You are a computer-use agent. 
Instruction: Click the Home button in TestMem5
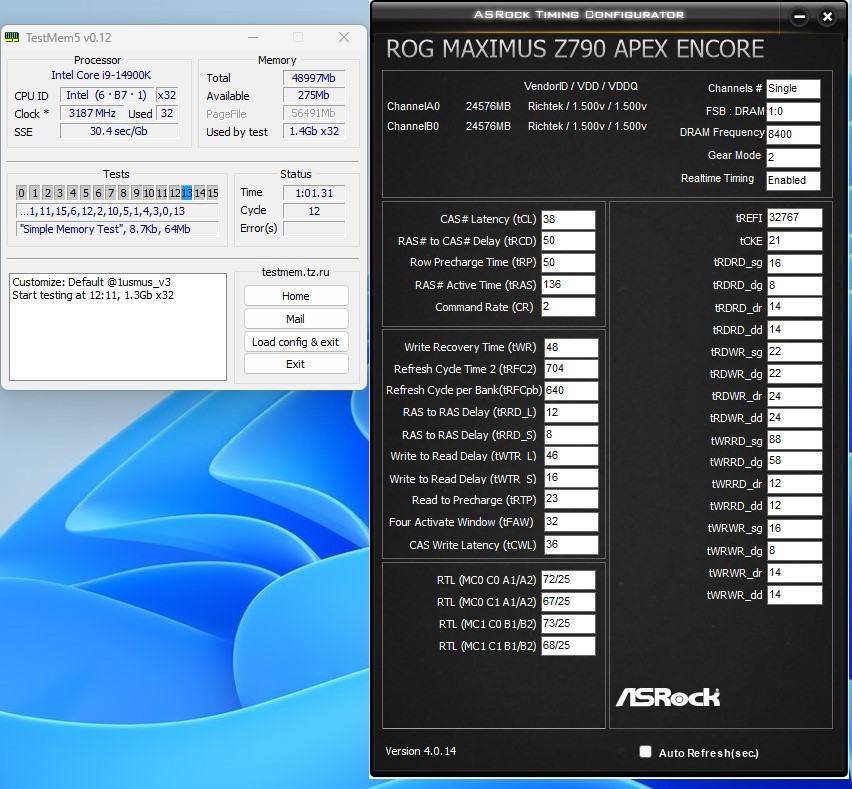[296, 296]
